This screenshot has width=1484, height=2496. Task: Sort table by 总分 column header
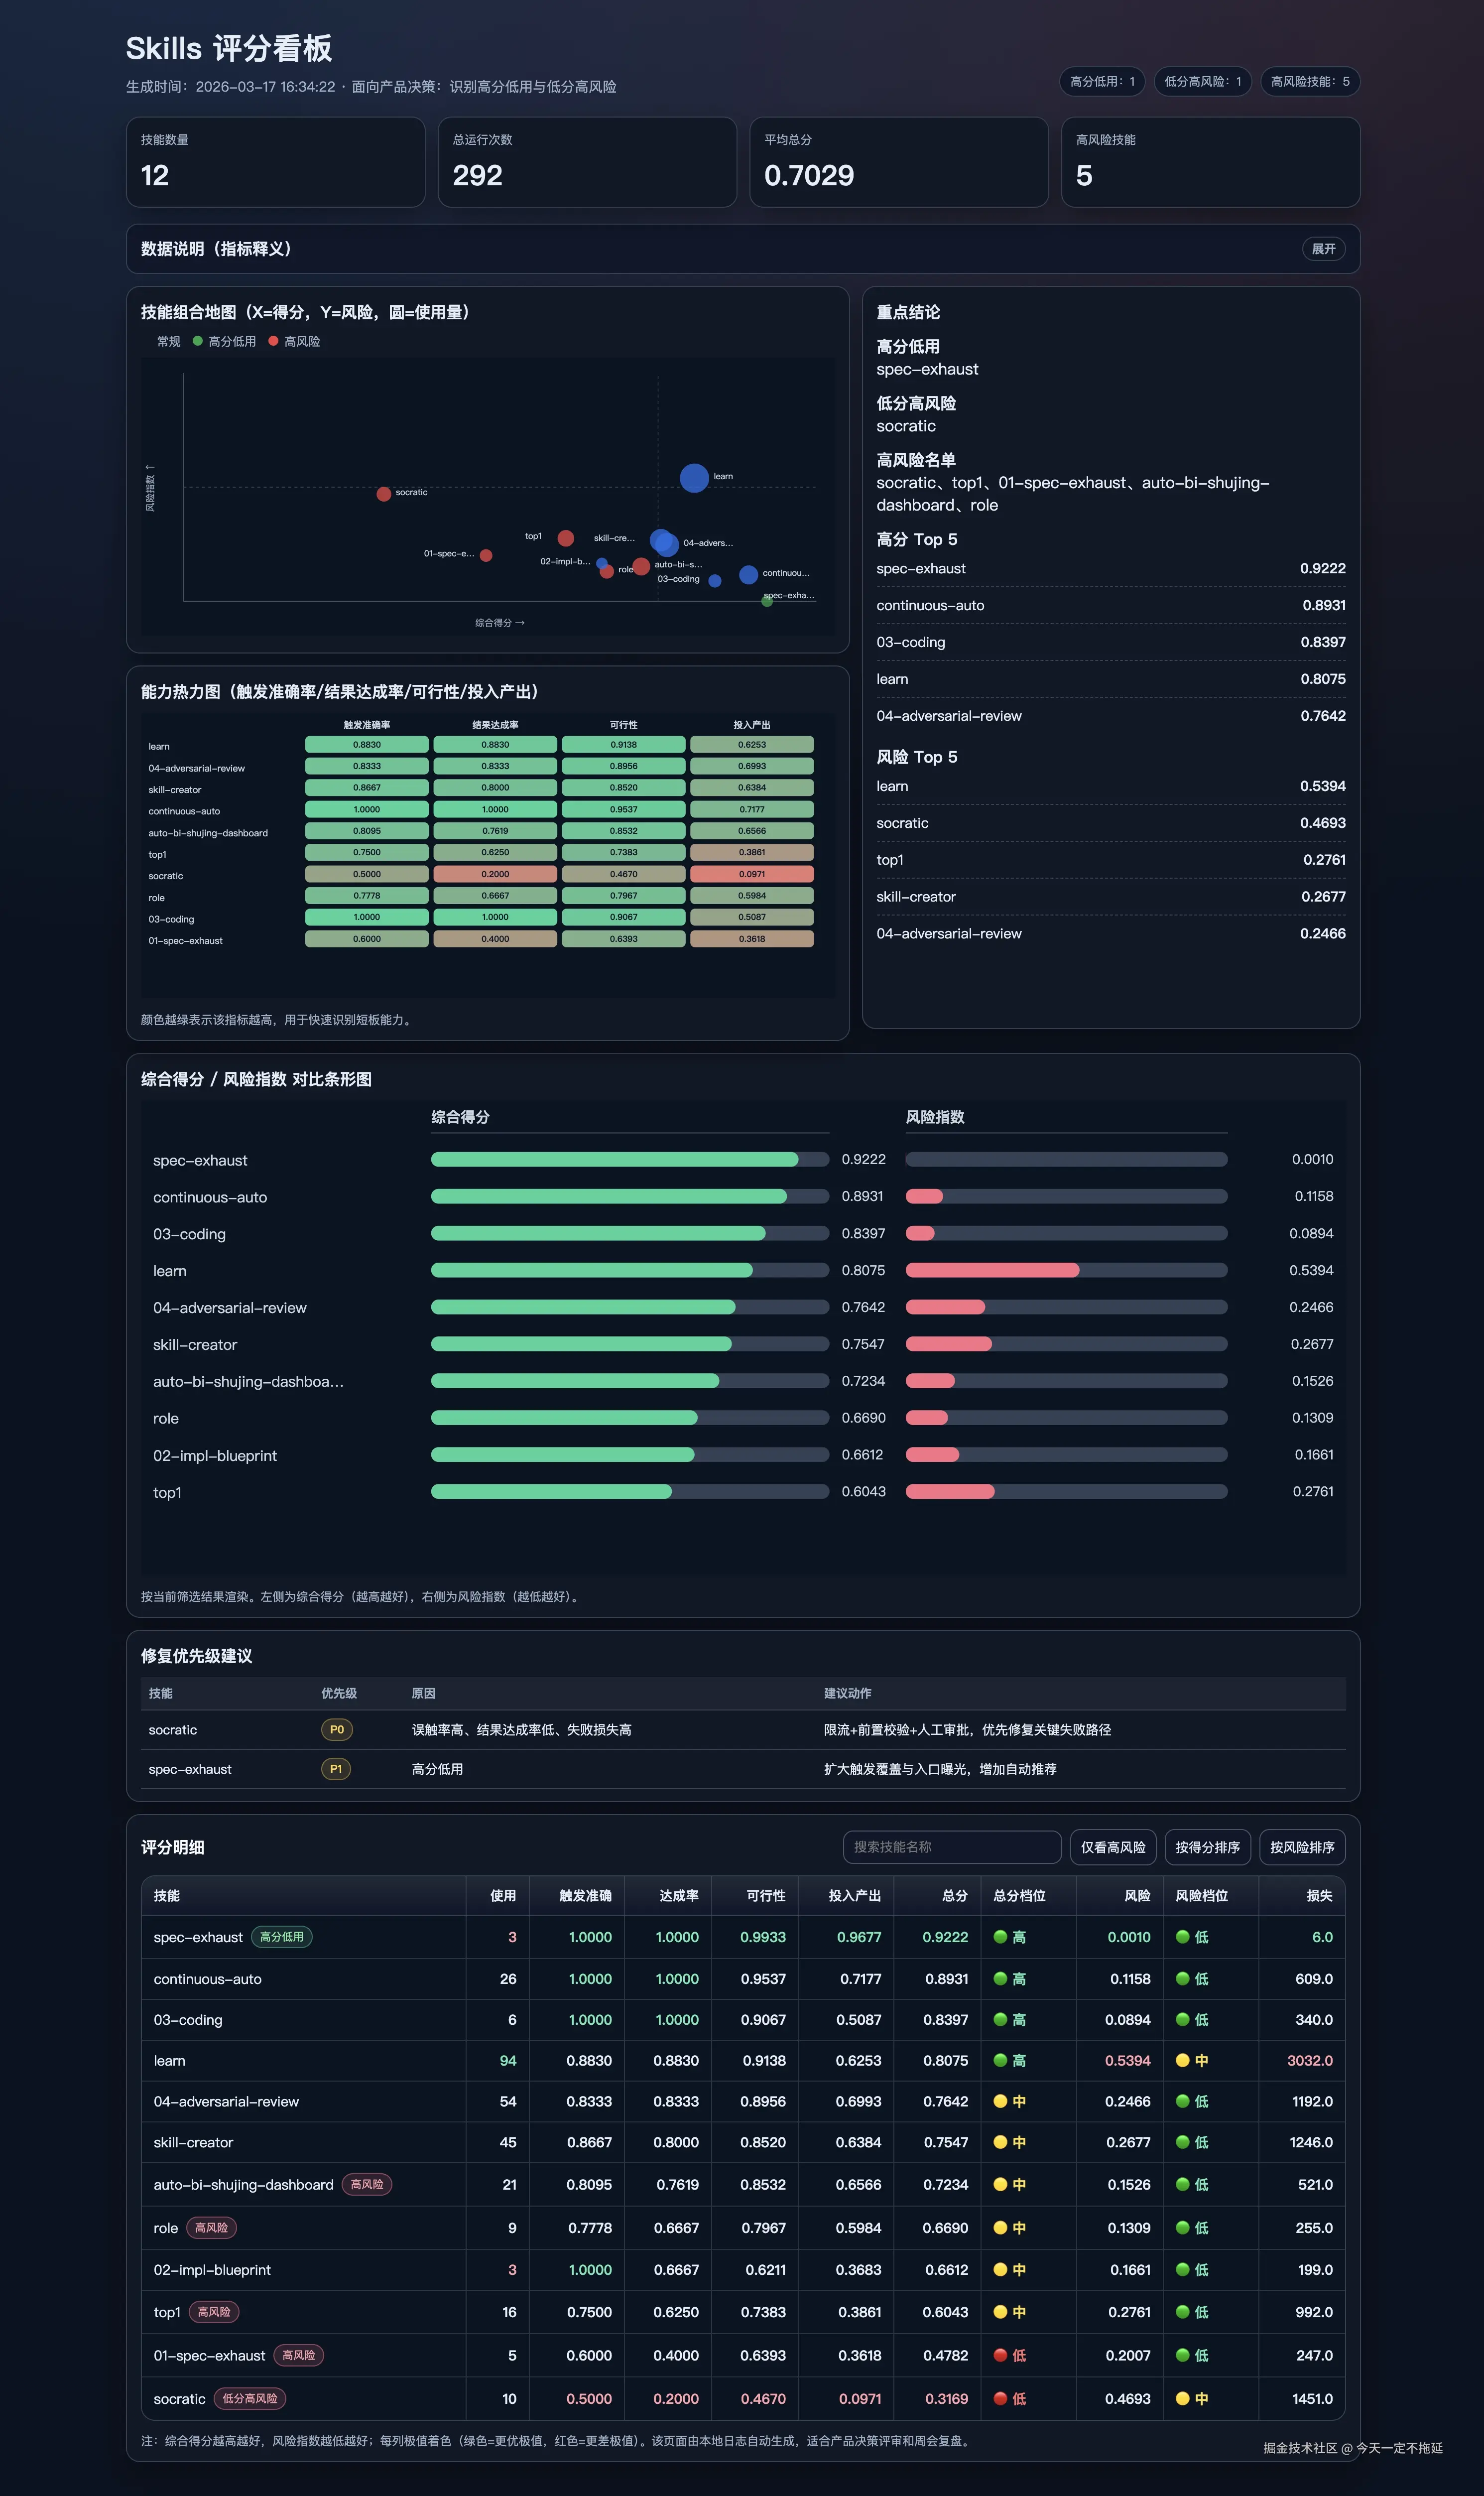[954, 1895]
